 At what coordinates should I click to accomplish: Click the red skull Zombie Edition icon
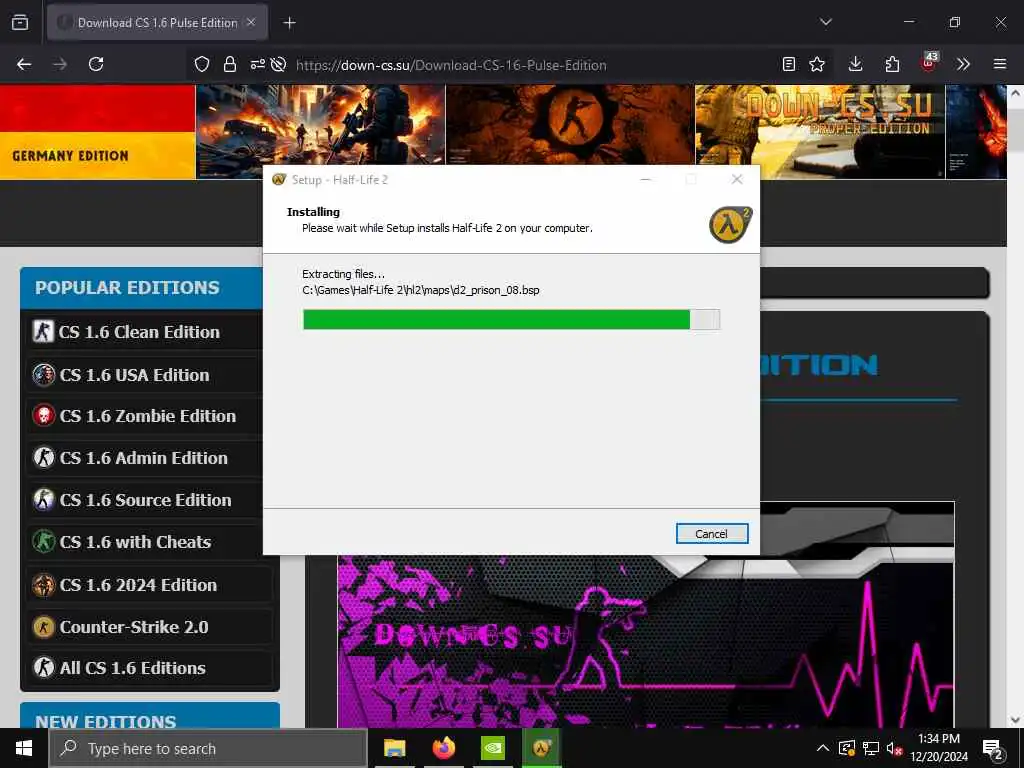point(44,416)
